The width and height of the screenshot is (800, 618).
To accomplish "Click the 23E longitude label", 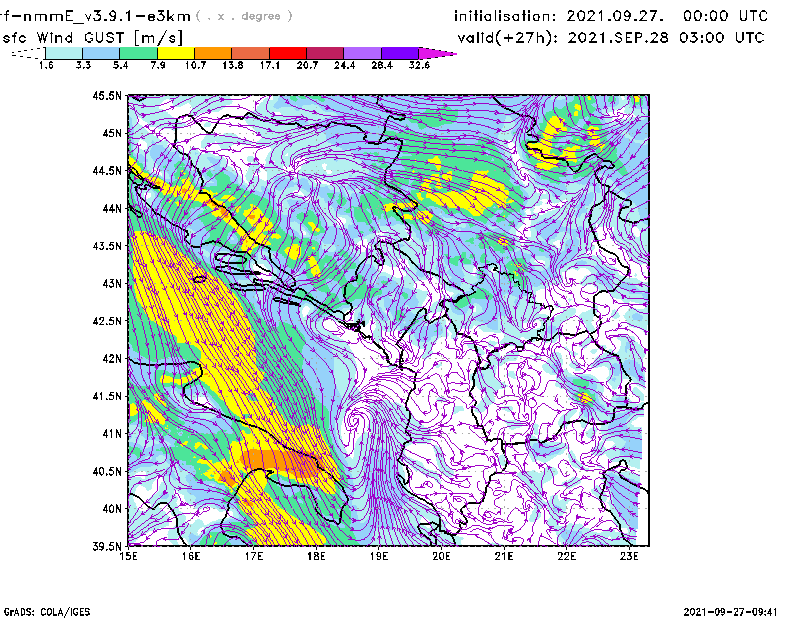I will 629,556.
